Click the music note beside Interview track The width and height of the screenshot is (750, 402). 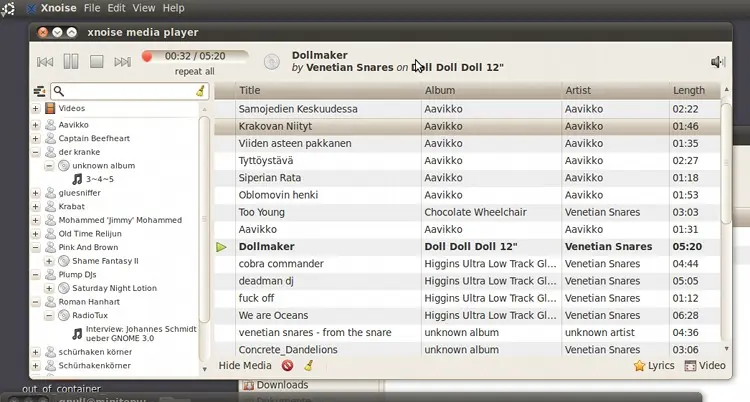tap(77, 334)
